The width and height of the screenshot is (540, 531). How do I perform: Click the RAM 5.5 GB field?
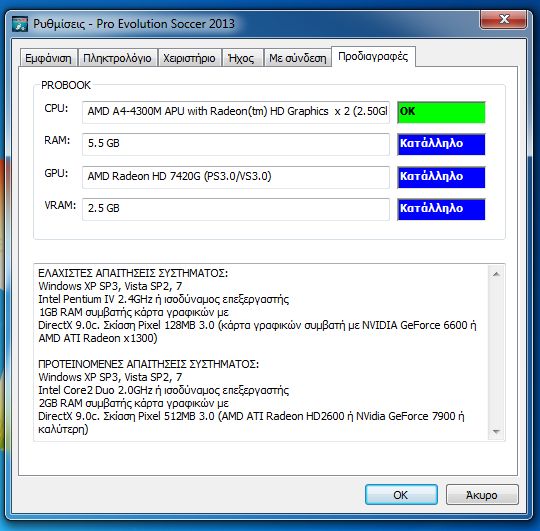click(x=236, y=144)
